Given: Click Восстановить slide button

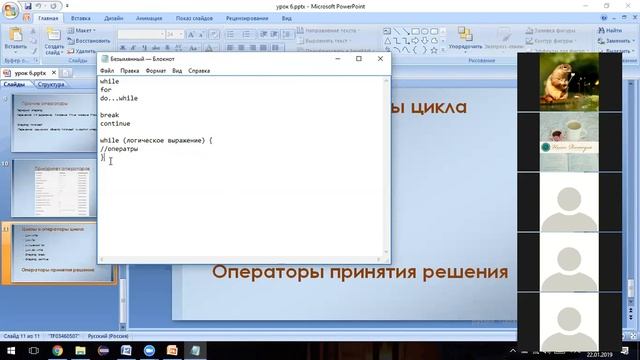Looking at the screenshot, I should pos(89,41).
